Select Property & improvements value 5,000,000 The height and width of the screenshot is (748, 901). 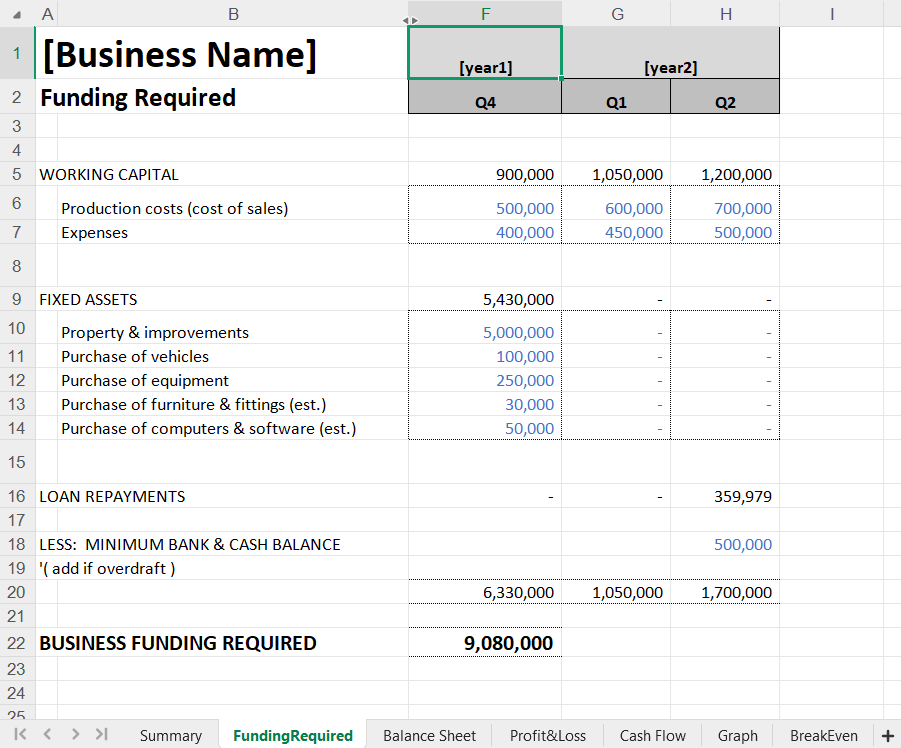[485, 332]
